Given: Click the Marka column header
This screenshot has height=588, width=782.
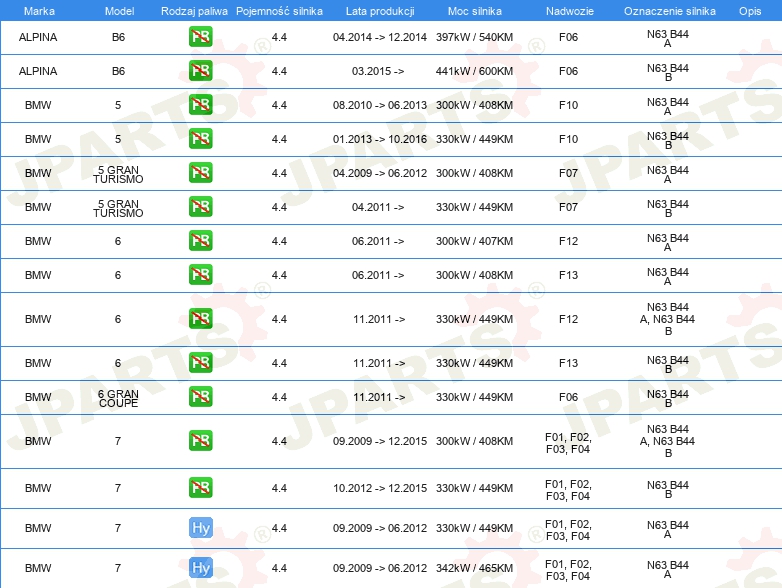Looking at the screenshot, I should pos(39,11).
